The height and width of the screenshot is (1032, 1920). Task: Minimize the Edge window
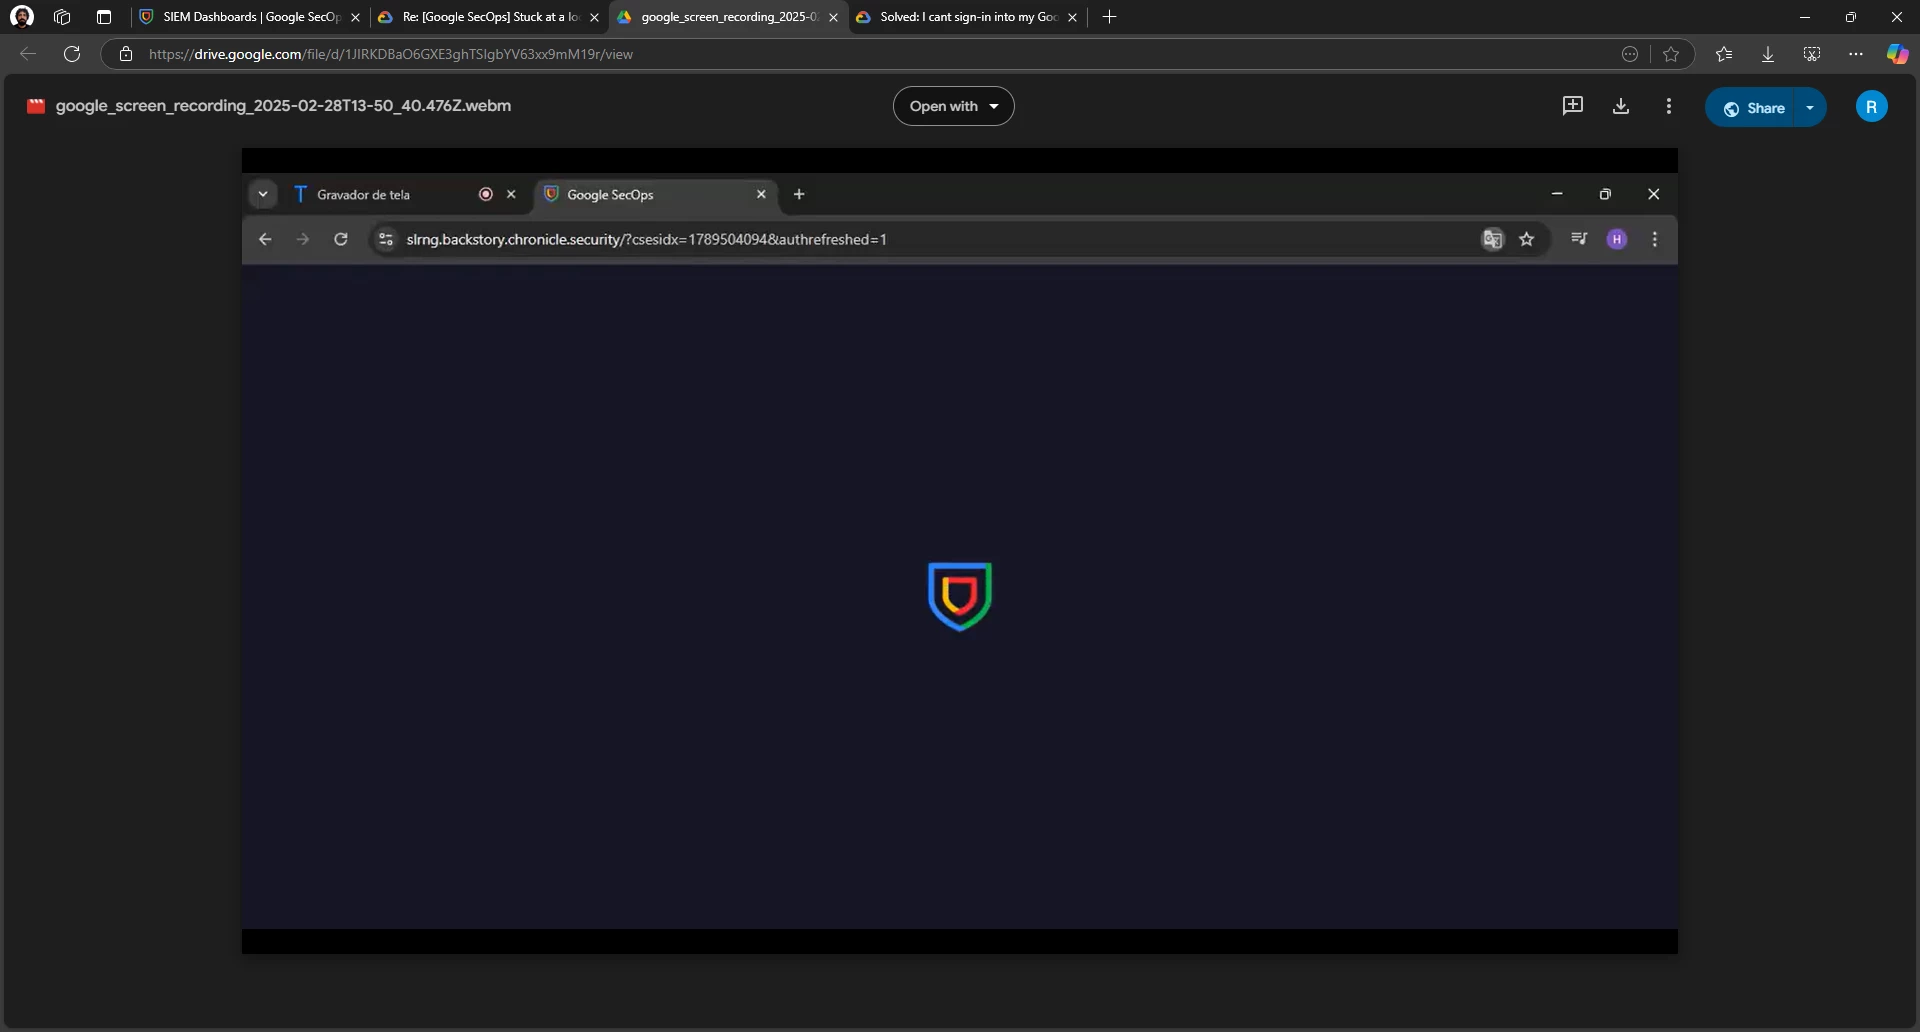[1804, 17]
